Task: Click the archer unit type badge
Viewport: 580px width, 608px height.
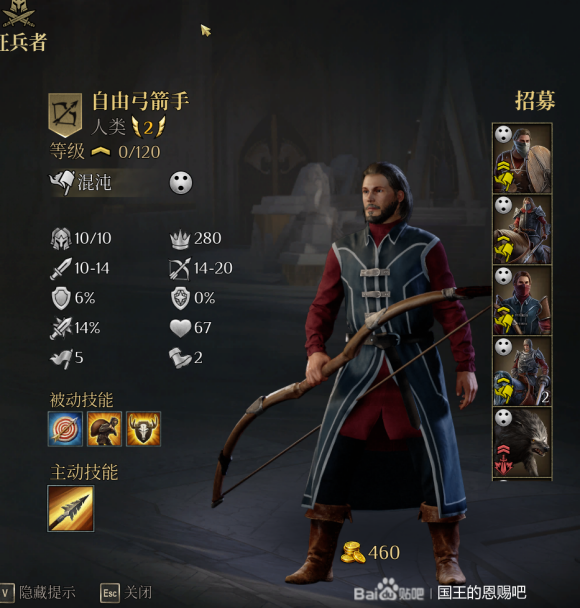Action: coord(65,114)
